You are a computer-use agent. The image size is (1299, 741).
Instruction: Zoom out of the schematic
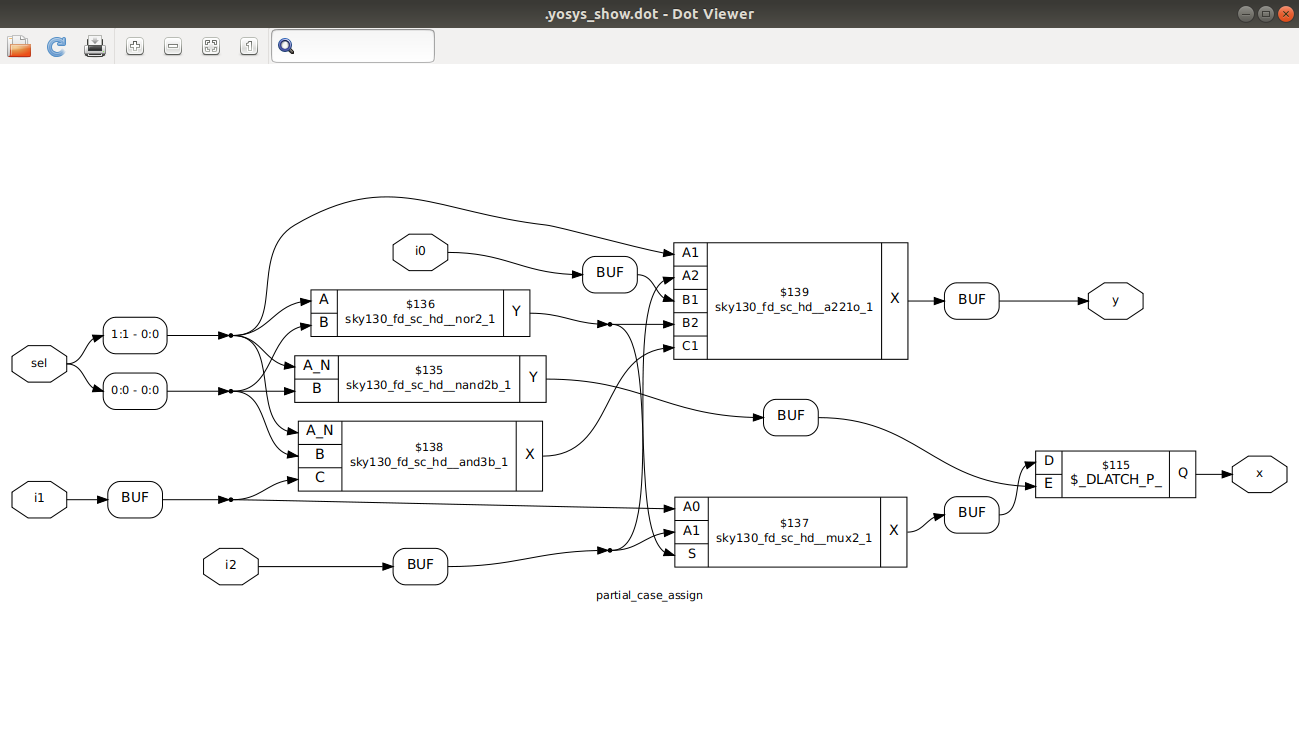coord(172,45)
